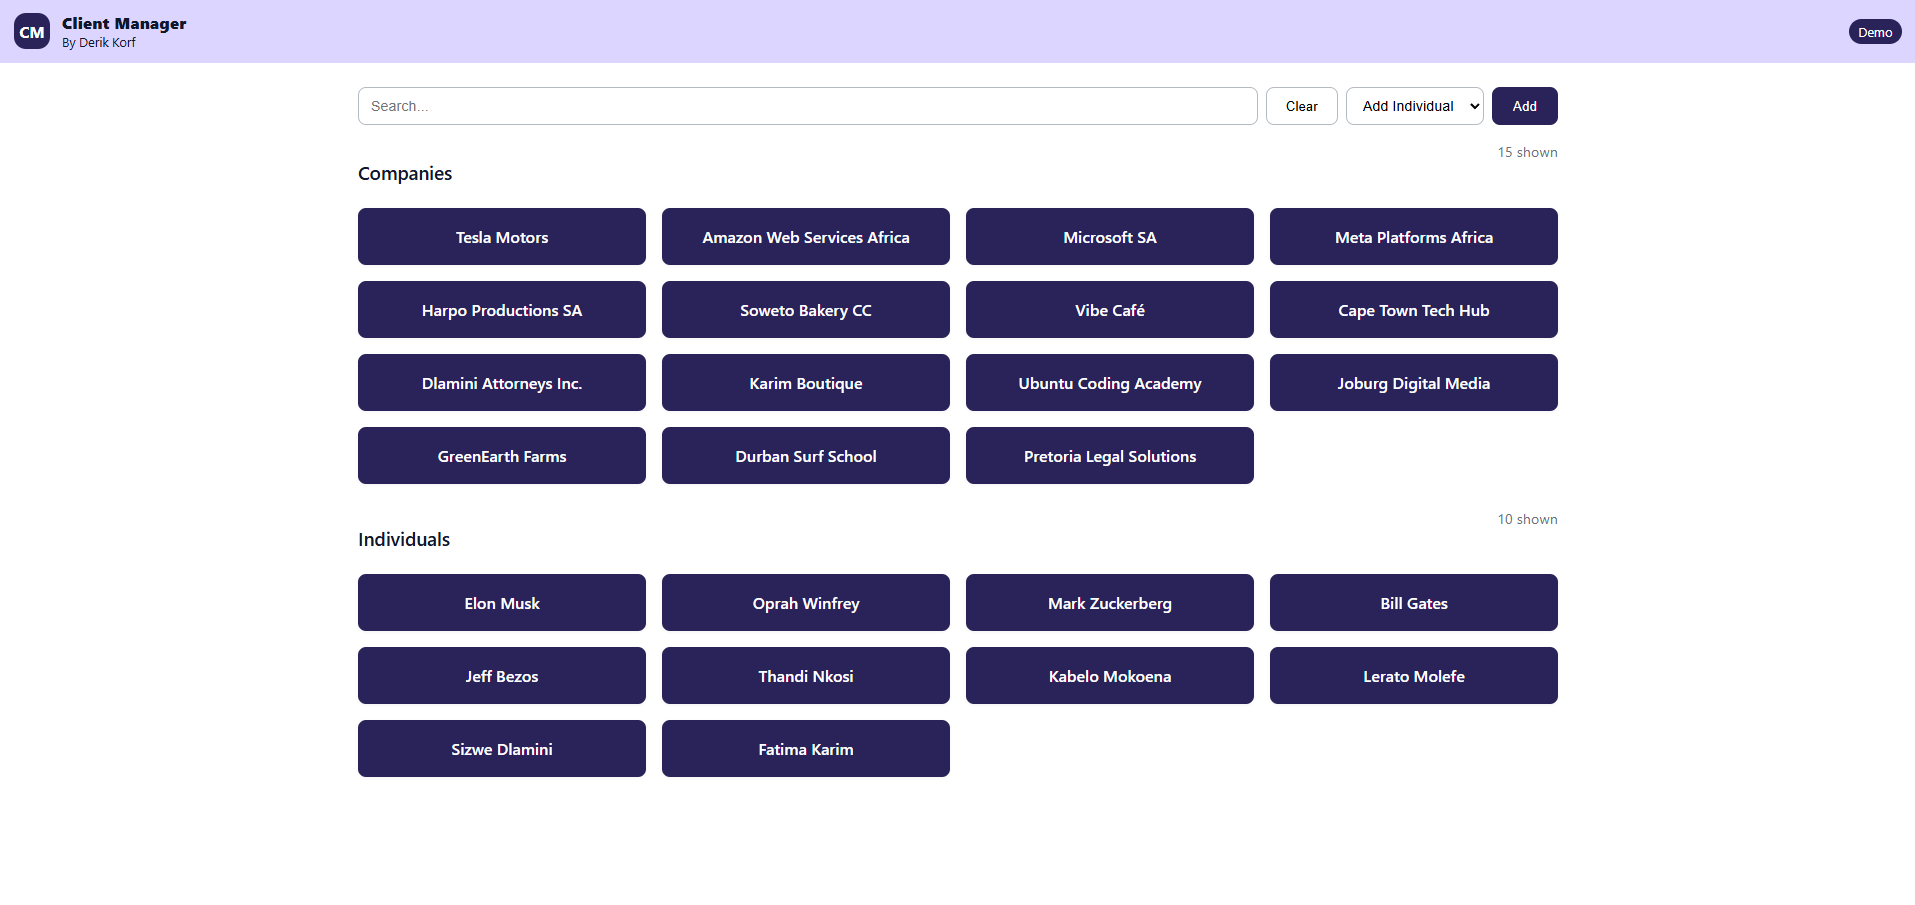Select Thandi Nkosi
The image size is (1915, 905).
(806, 676)
